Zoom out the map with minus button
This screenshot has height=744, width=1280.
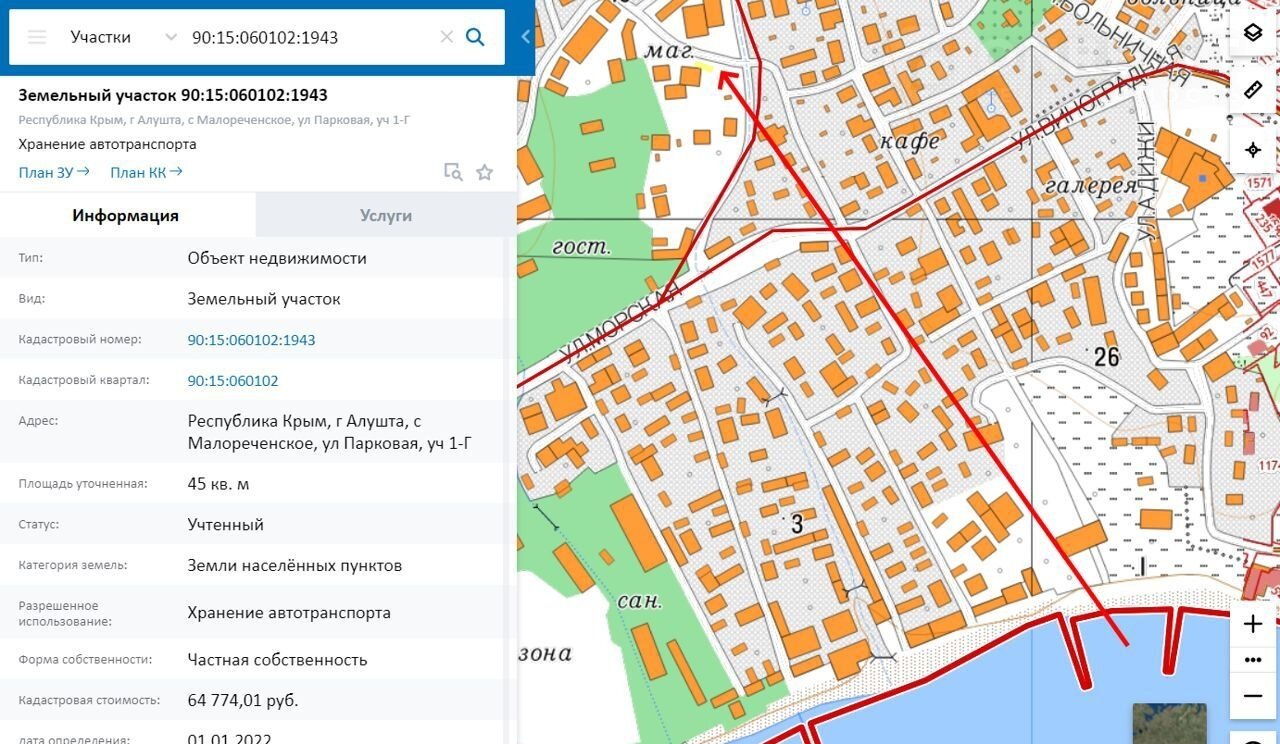point(1253,696)
